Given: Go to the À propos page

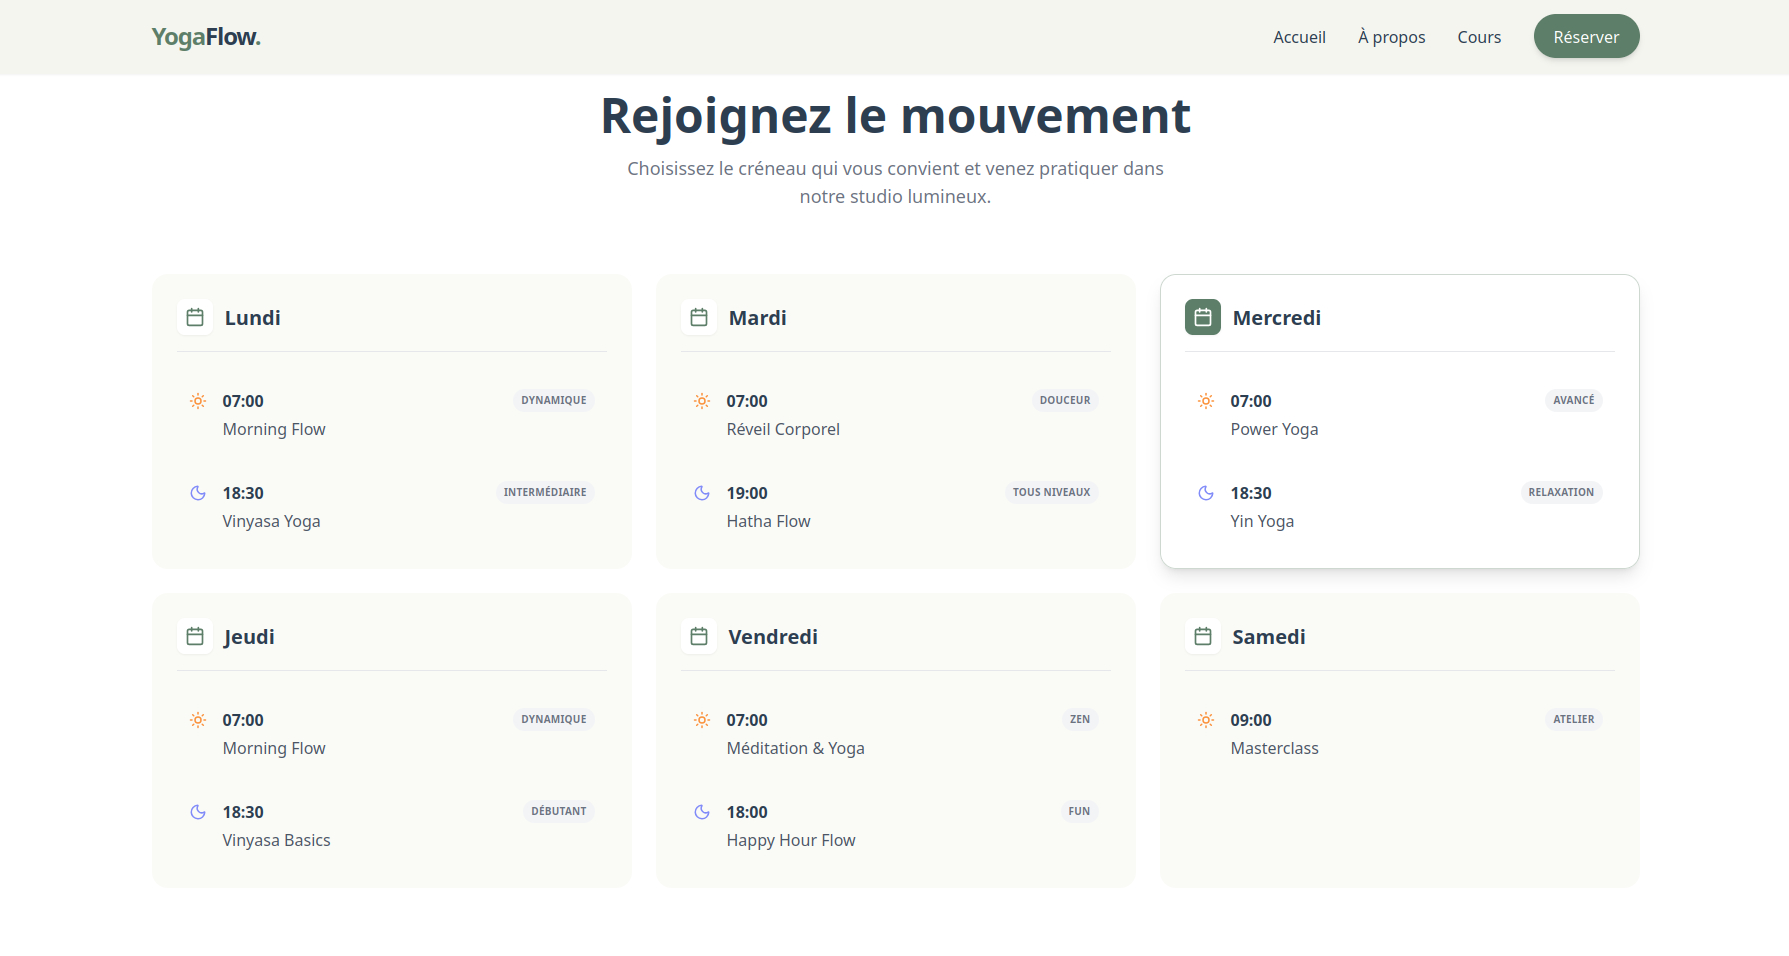Looking at the screenshot, I should [x=1391, y=37].
